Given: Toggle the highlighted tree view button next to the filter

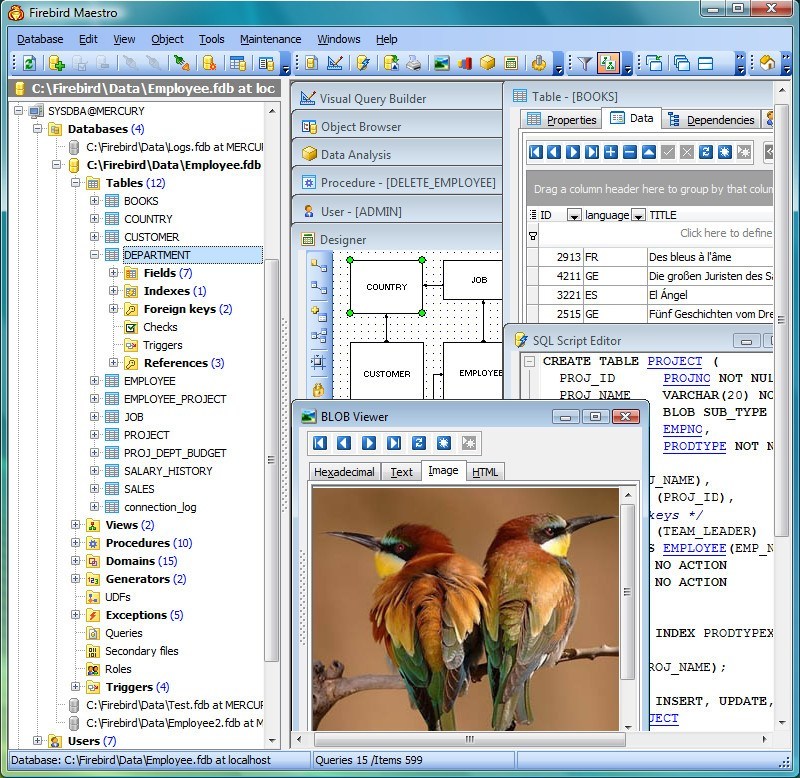Looking at the screenshot, I should 608,63.
